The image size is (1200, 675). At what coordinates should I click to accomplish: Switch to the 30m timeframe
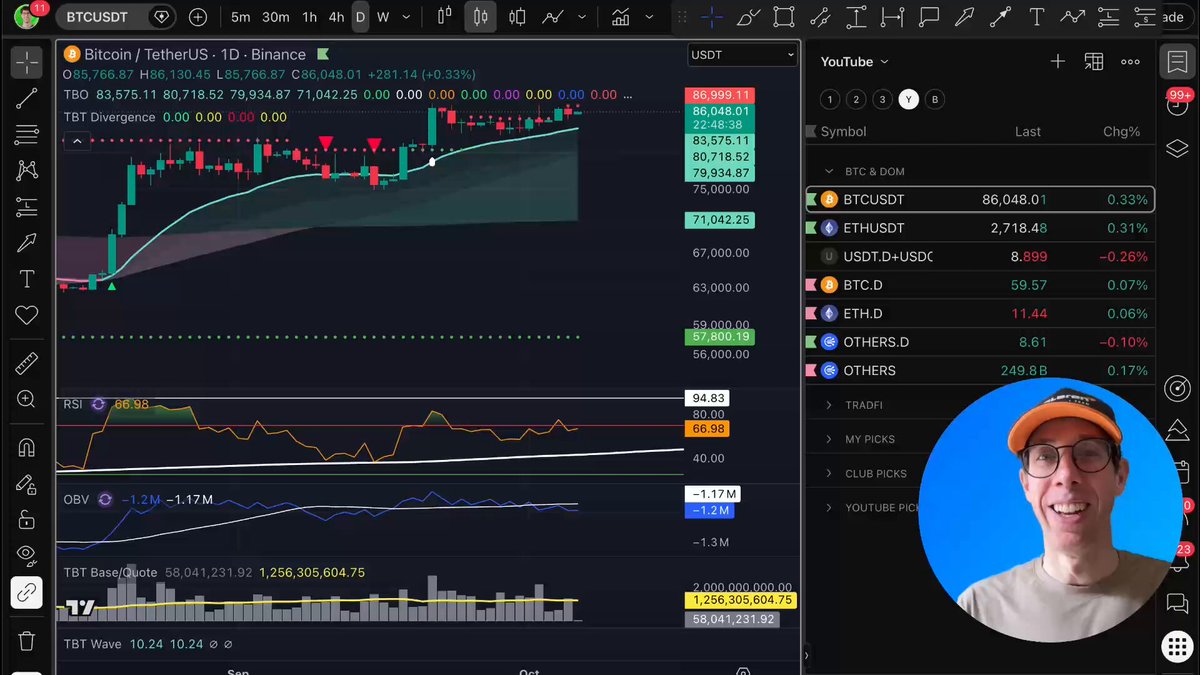tap(276, 17)
